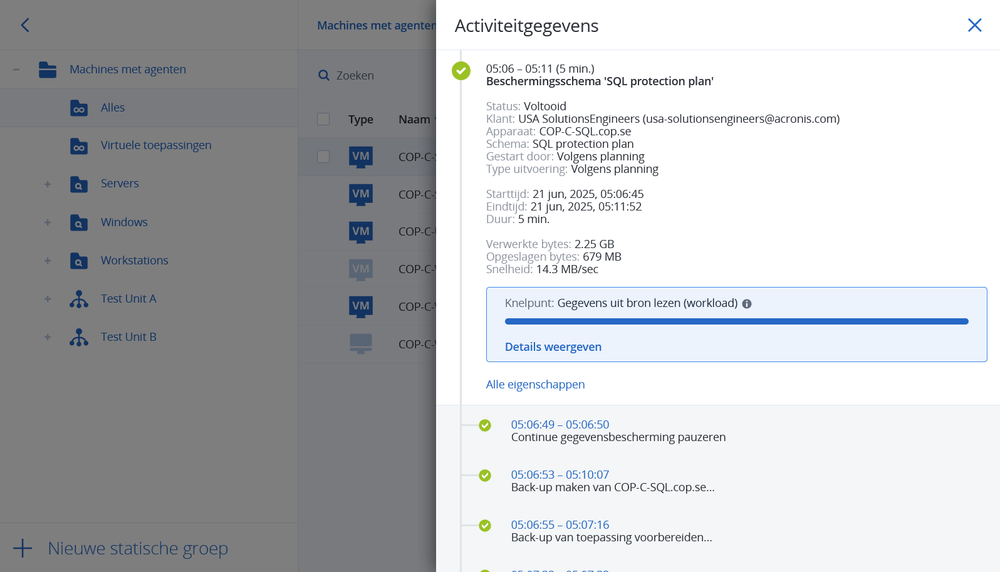Expand the Windows group
This screenshot has height=572, width=1000.
[47, 223]
